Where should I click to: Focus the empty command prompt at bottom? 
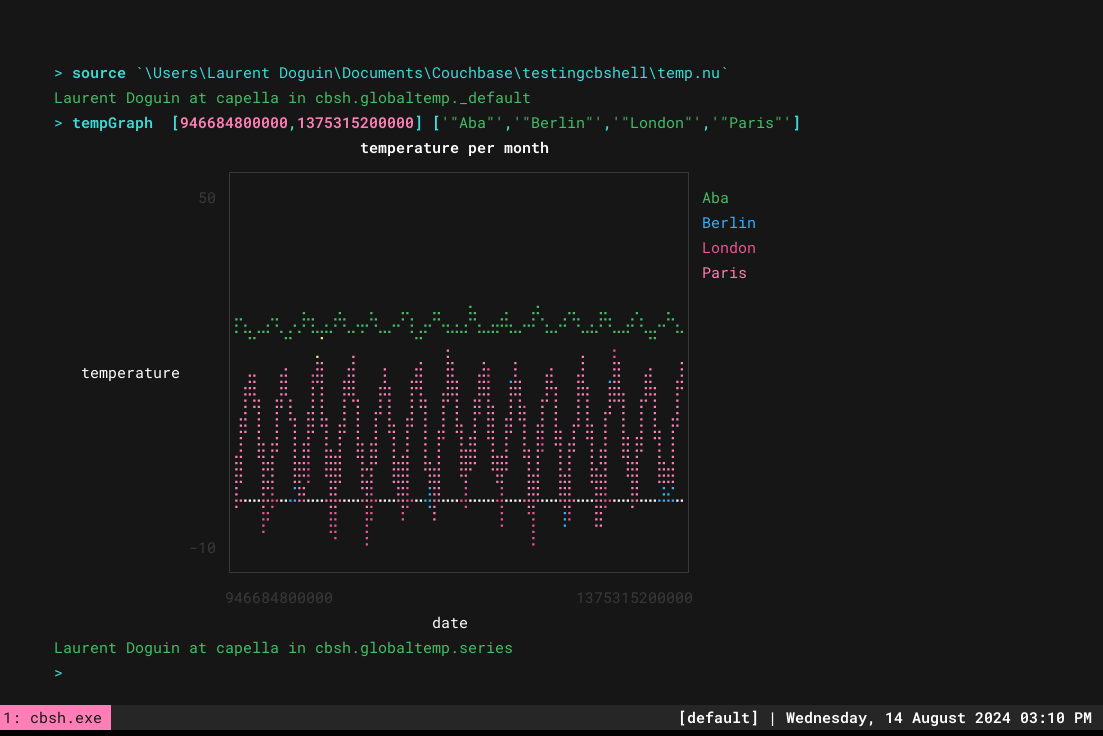(x=58, y=673)
